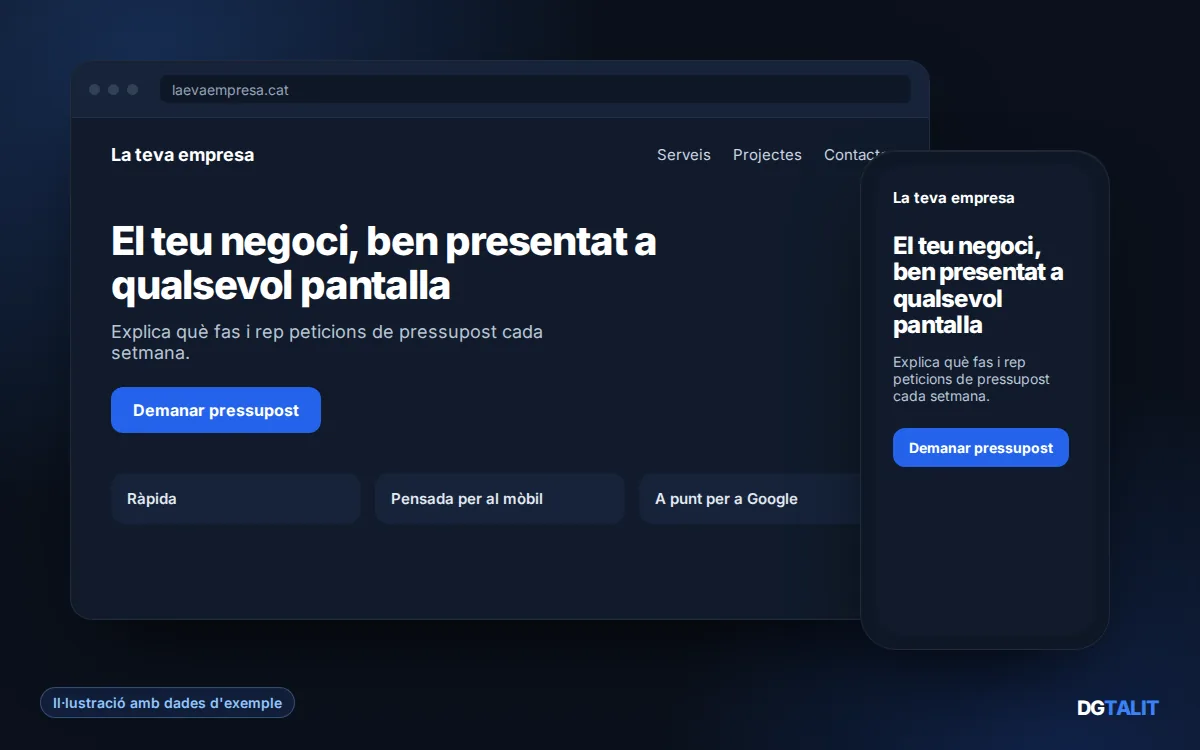The image size is (1200, 750).
Task: Click 'Demanar pressupost' button in browser mockup
Action: point(216,410)
